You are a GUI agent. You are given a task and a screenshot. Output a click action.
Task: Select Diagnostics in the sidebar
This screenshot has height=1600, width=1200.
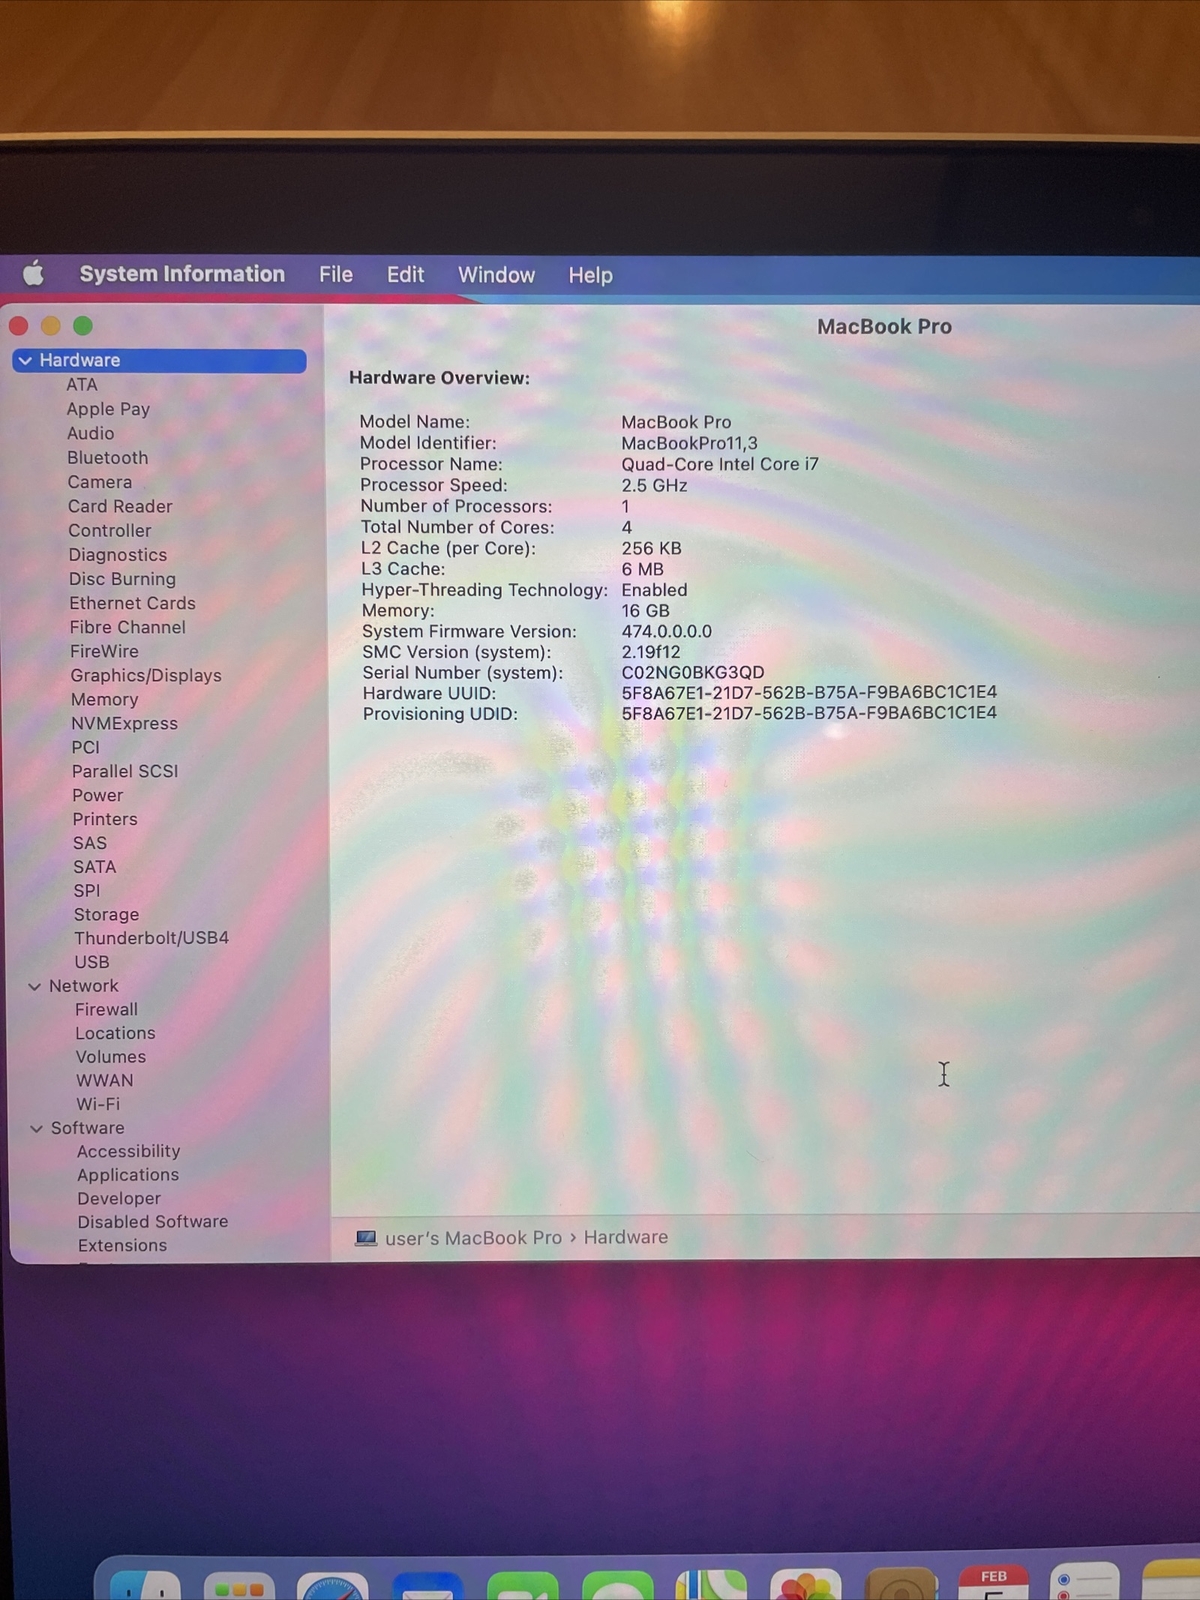pos(118,555)
